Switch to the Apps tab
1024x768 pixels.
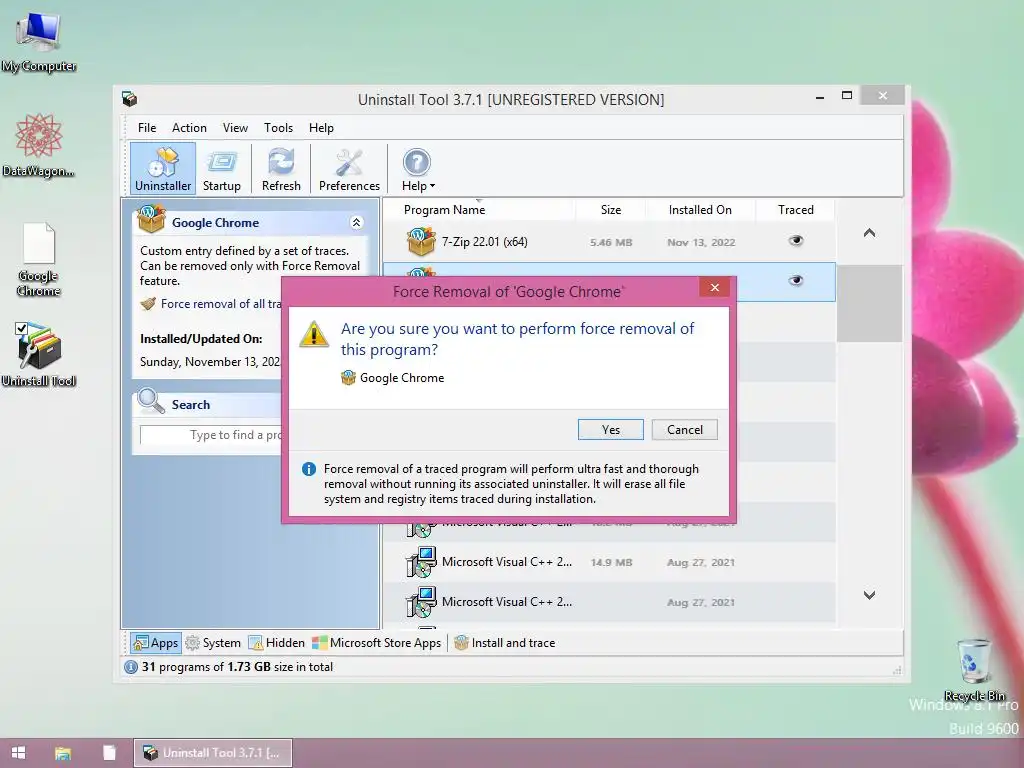click(x=155, y=643)
